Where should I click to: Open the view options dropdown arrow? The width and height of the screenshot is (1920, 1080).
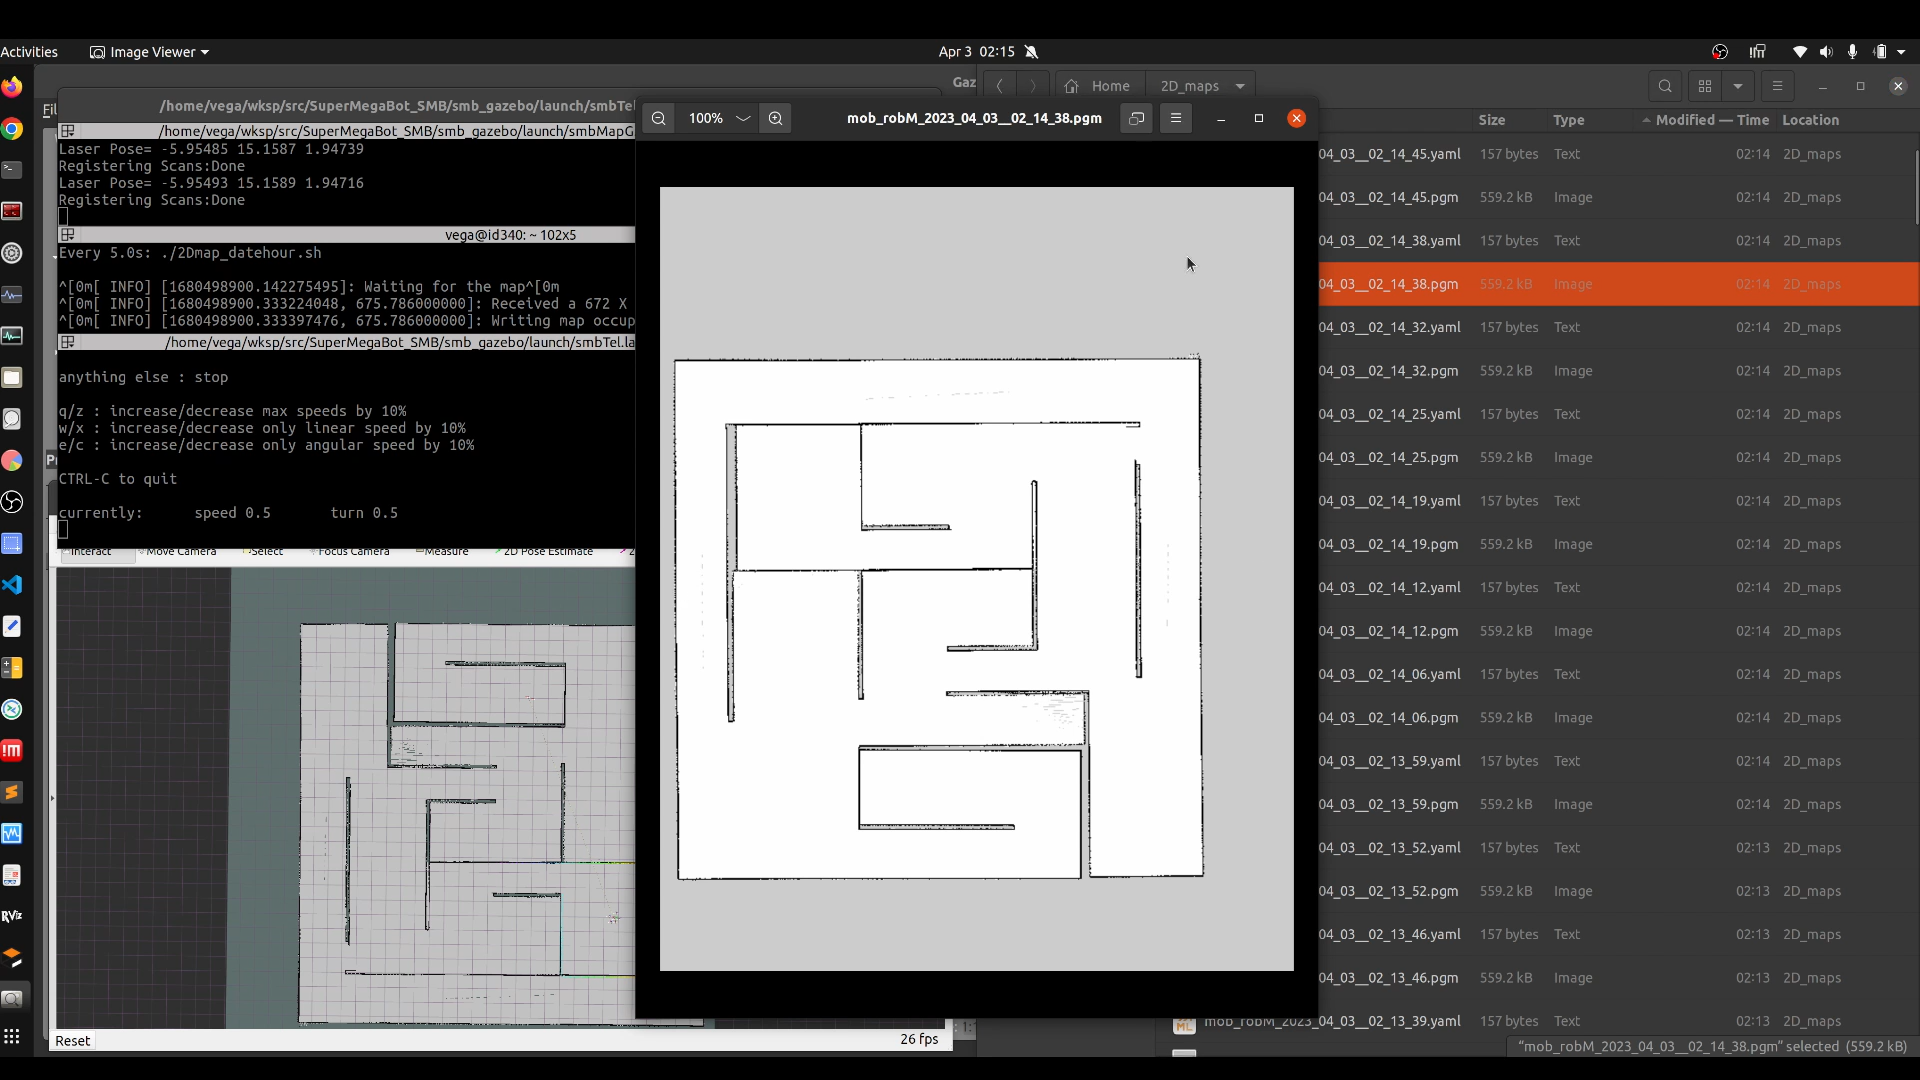pos(1738,86)
